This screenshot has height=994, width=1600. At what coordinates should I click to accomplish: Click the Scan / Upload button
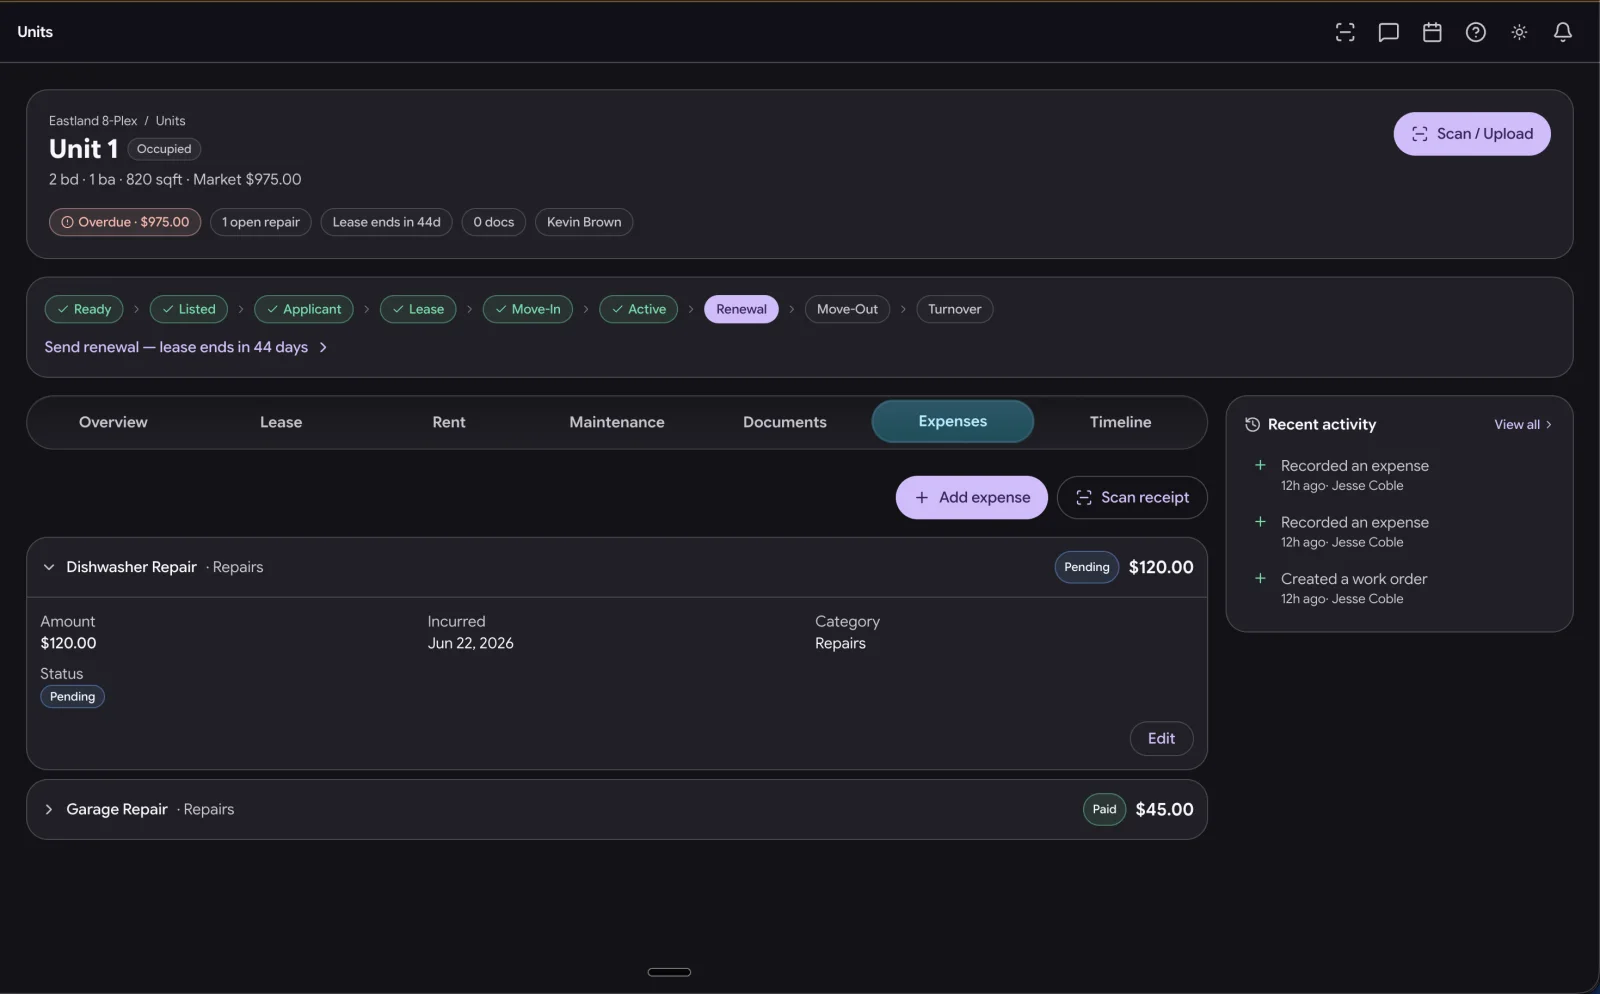(1472, 134)
